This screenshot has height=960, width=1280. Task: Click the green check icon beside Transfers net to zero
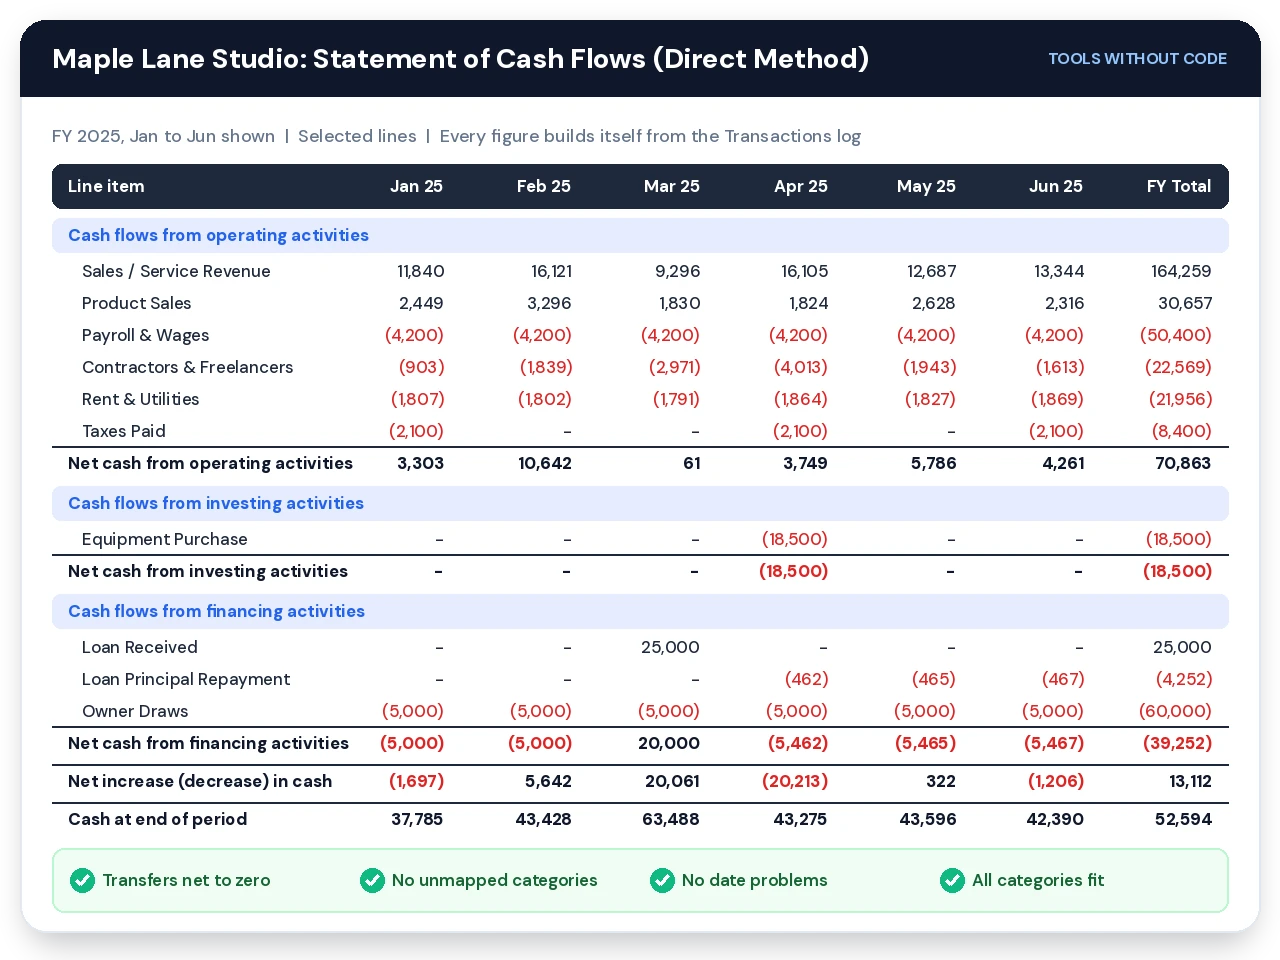coord(82,880)
